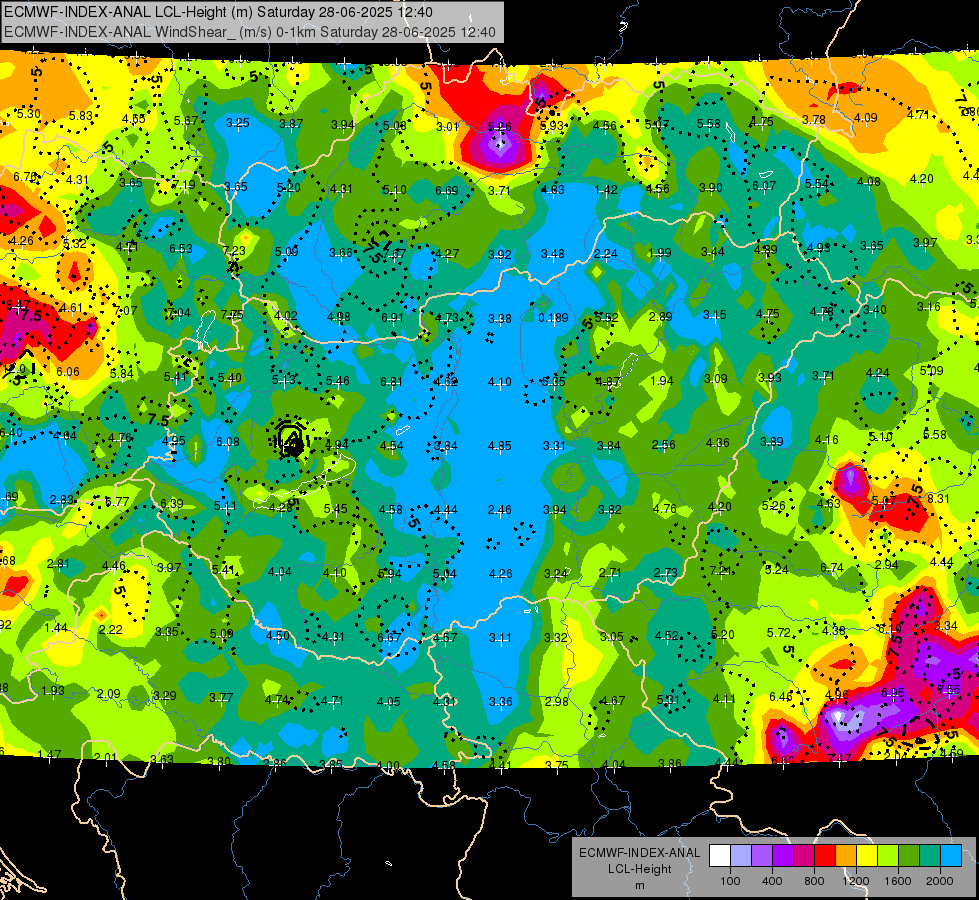Click the wind shear value 6.08
979x900 pixels.
coord(228,442)
